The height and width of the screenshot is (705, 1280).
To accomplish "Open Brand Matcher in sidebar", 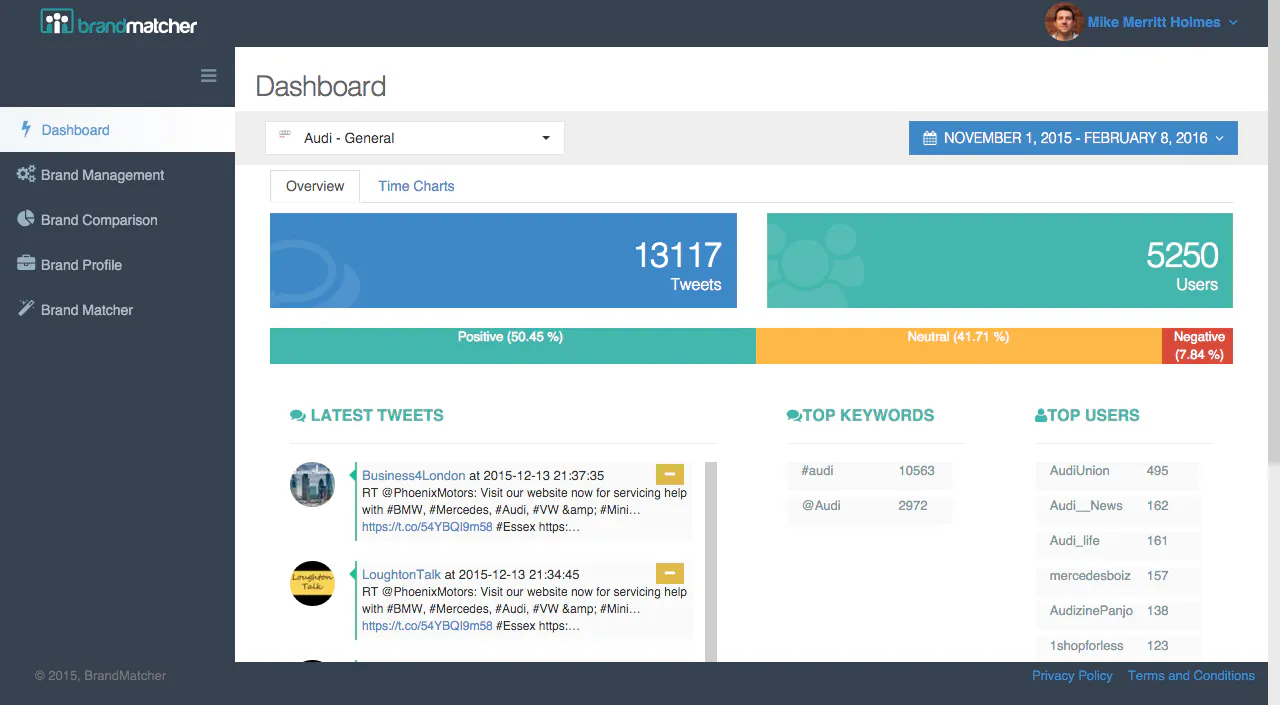I will click(x=117, y=310).
